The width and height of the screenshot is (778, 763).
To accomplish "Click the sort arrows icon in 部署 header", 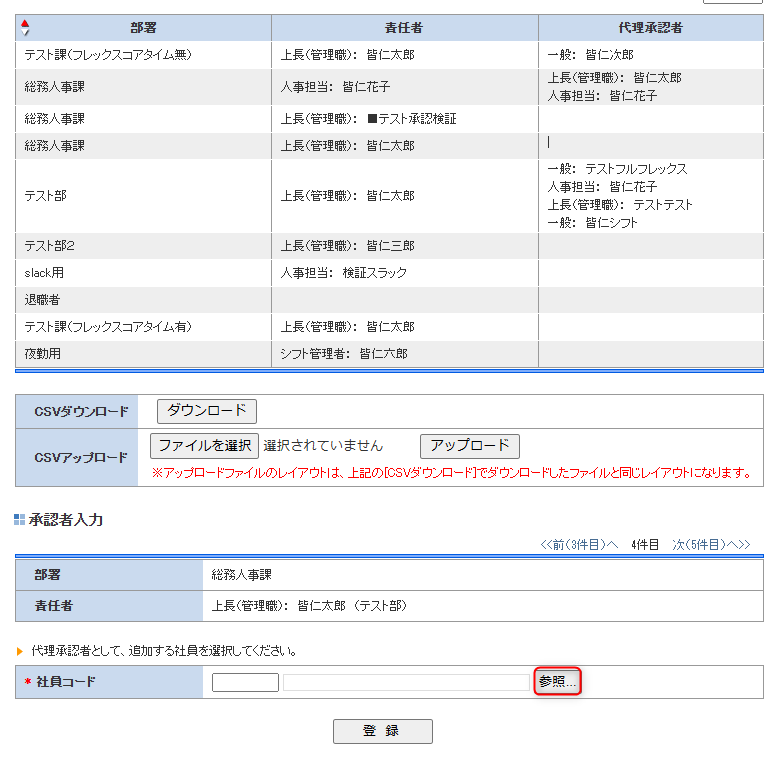I will click(x=25, y=28).
